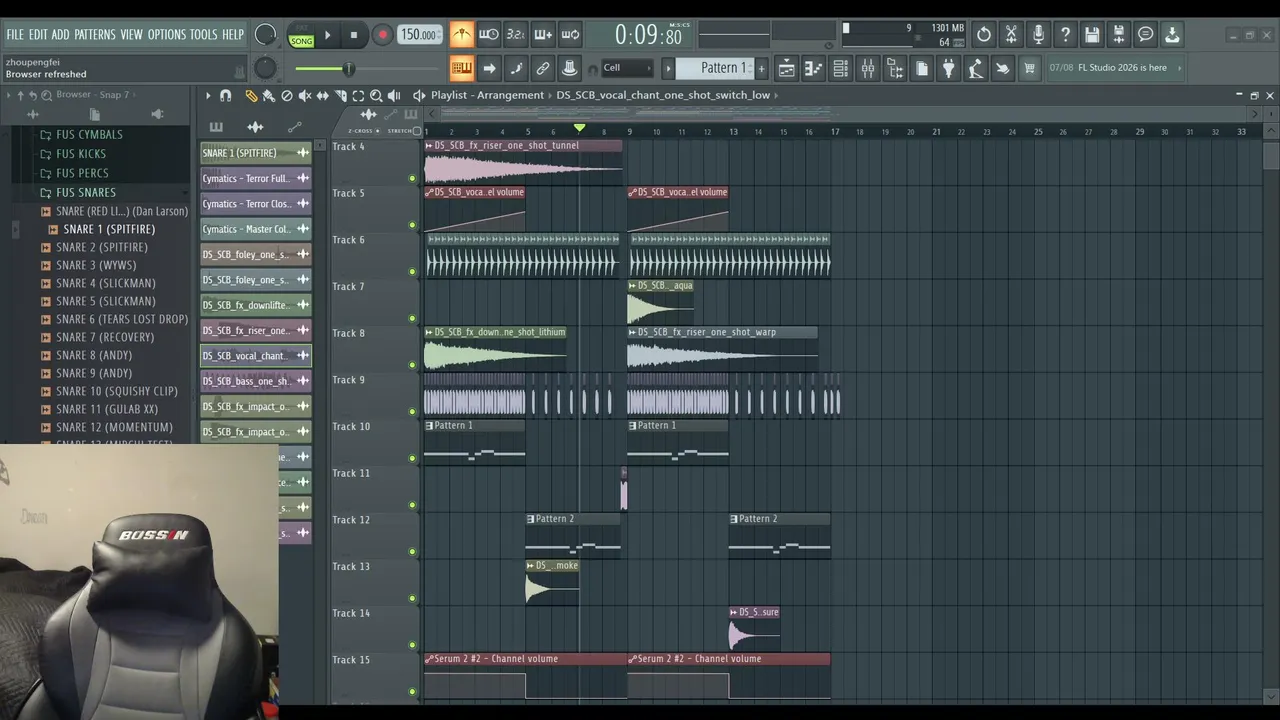
Task: Click the undo history button
Action: [984, 34]
